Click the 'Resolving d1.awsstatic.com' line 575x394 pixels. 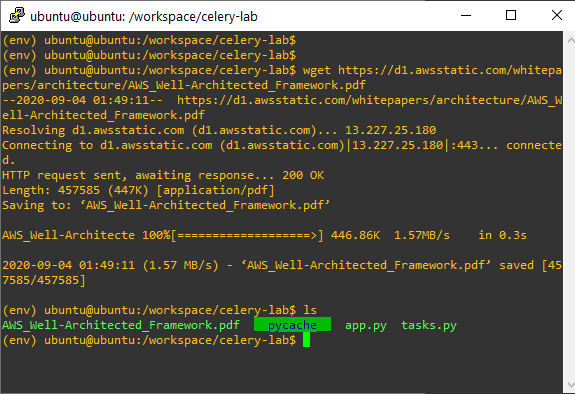219,130
